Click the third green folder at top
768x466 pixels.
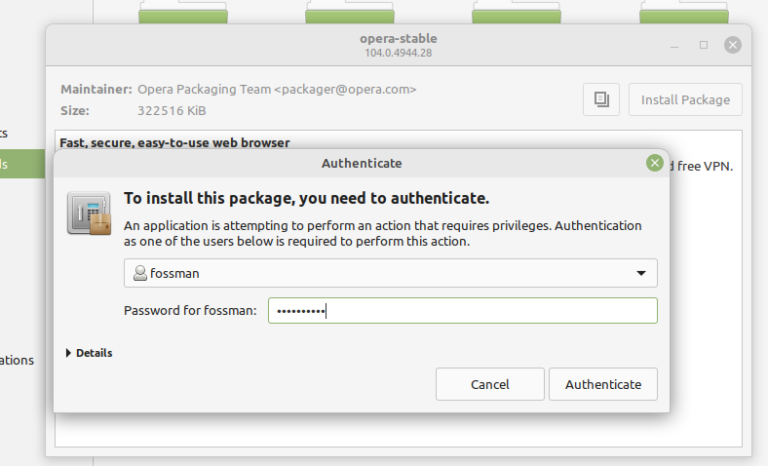tap(515, 14)
